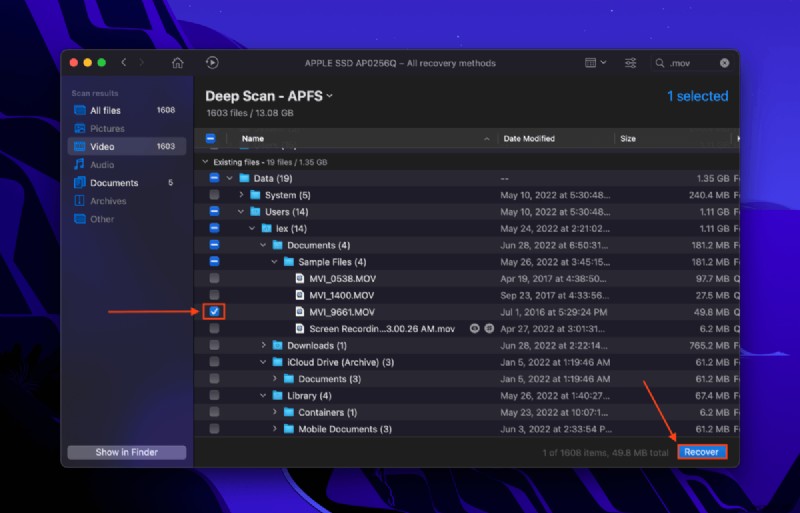Tick the checkbox next to Downloads folder
This screenshot has height=513, width=800.
tap(214, 345)
